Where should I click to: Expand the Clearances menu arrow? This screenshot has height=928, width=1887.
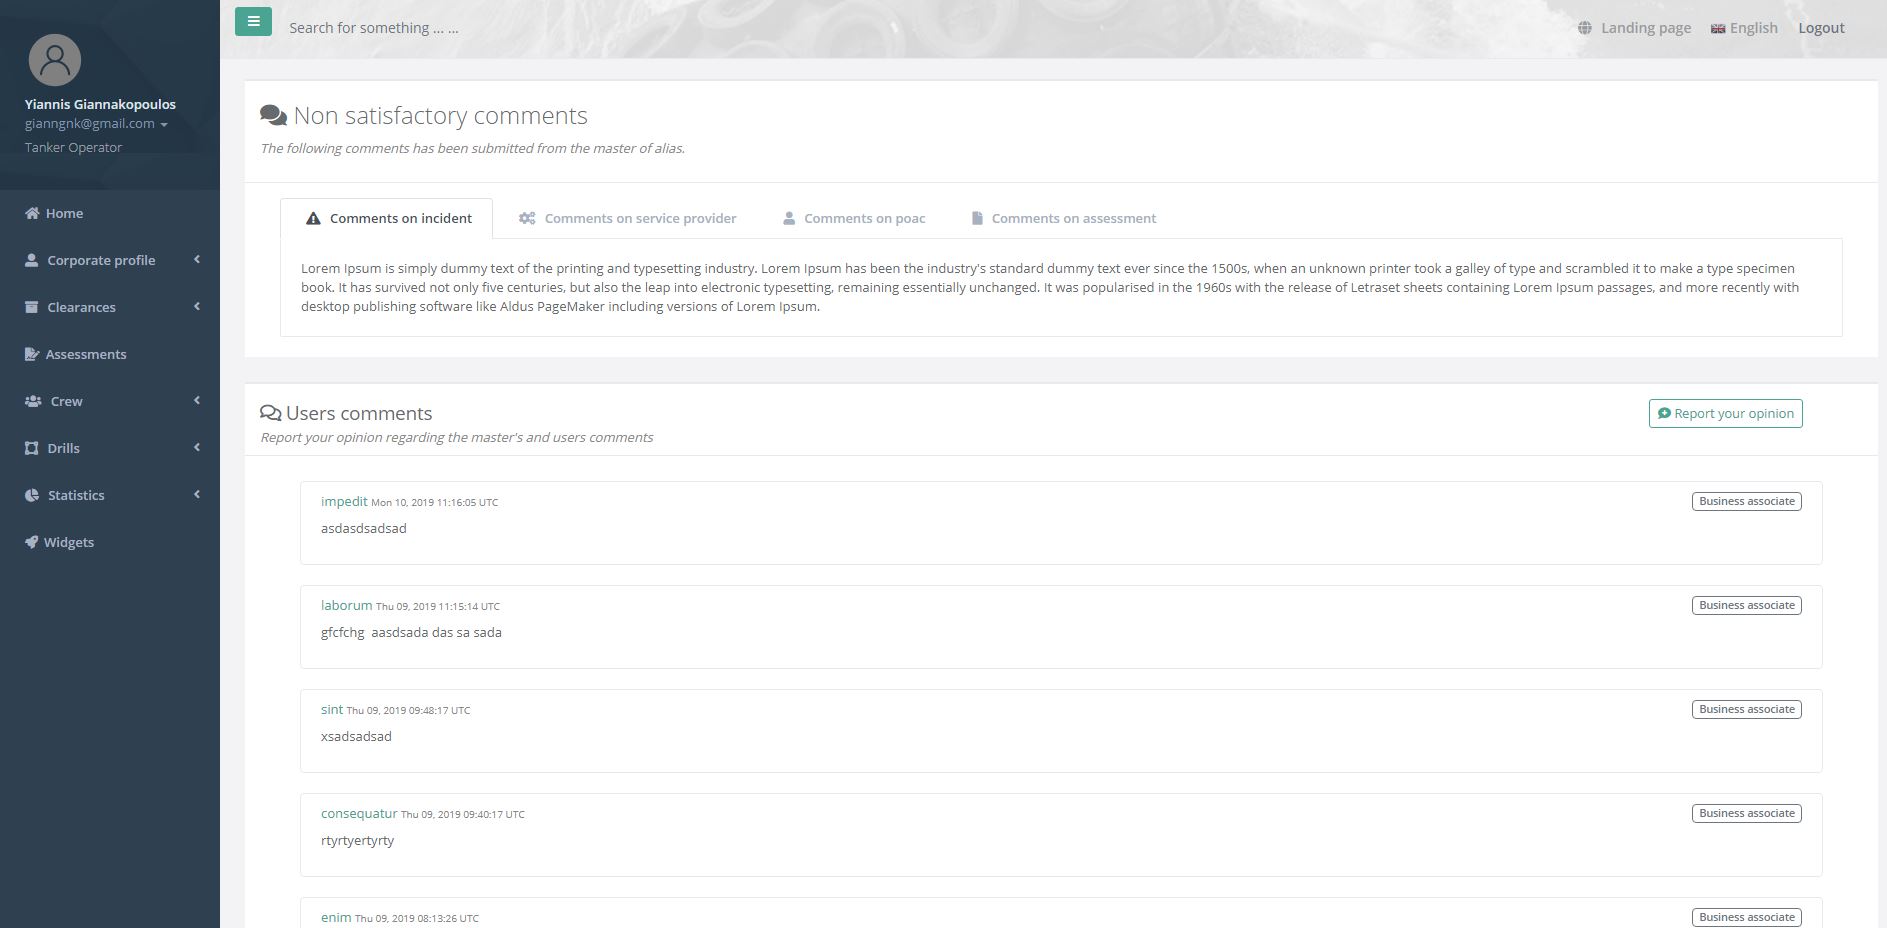(x=197, y=307)
